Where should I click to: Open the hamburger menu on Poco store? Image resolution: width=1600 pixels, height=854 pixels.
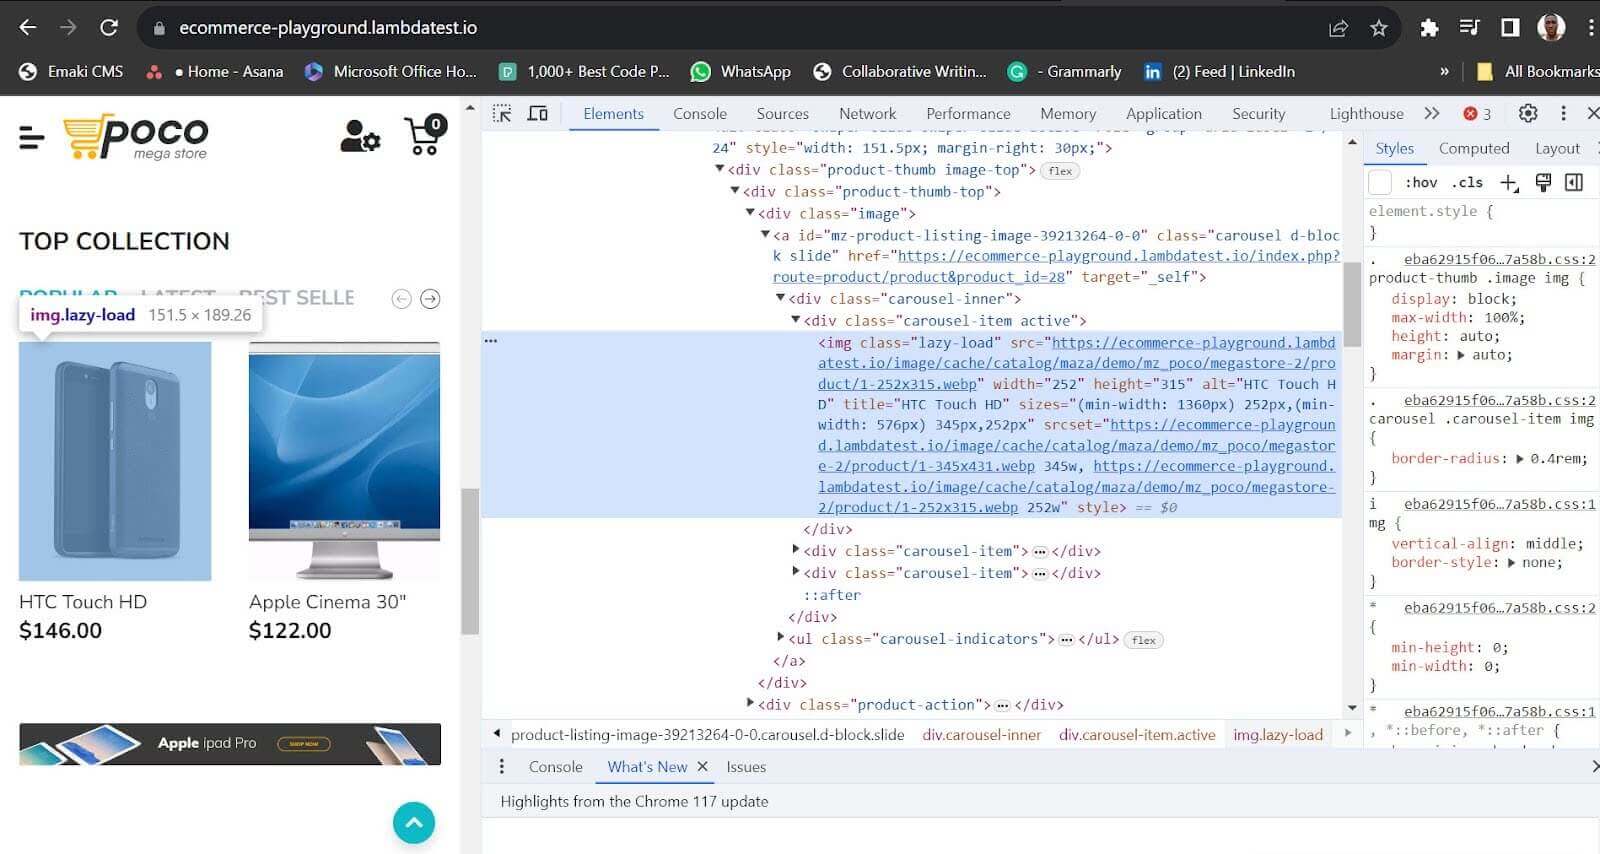(x=31, y=138)
